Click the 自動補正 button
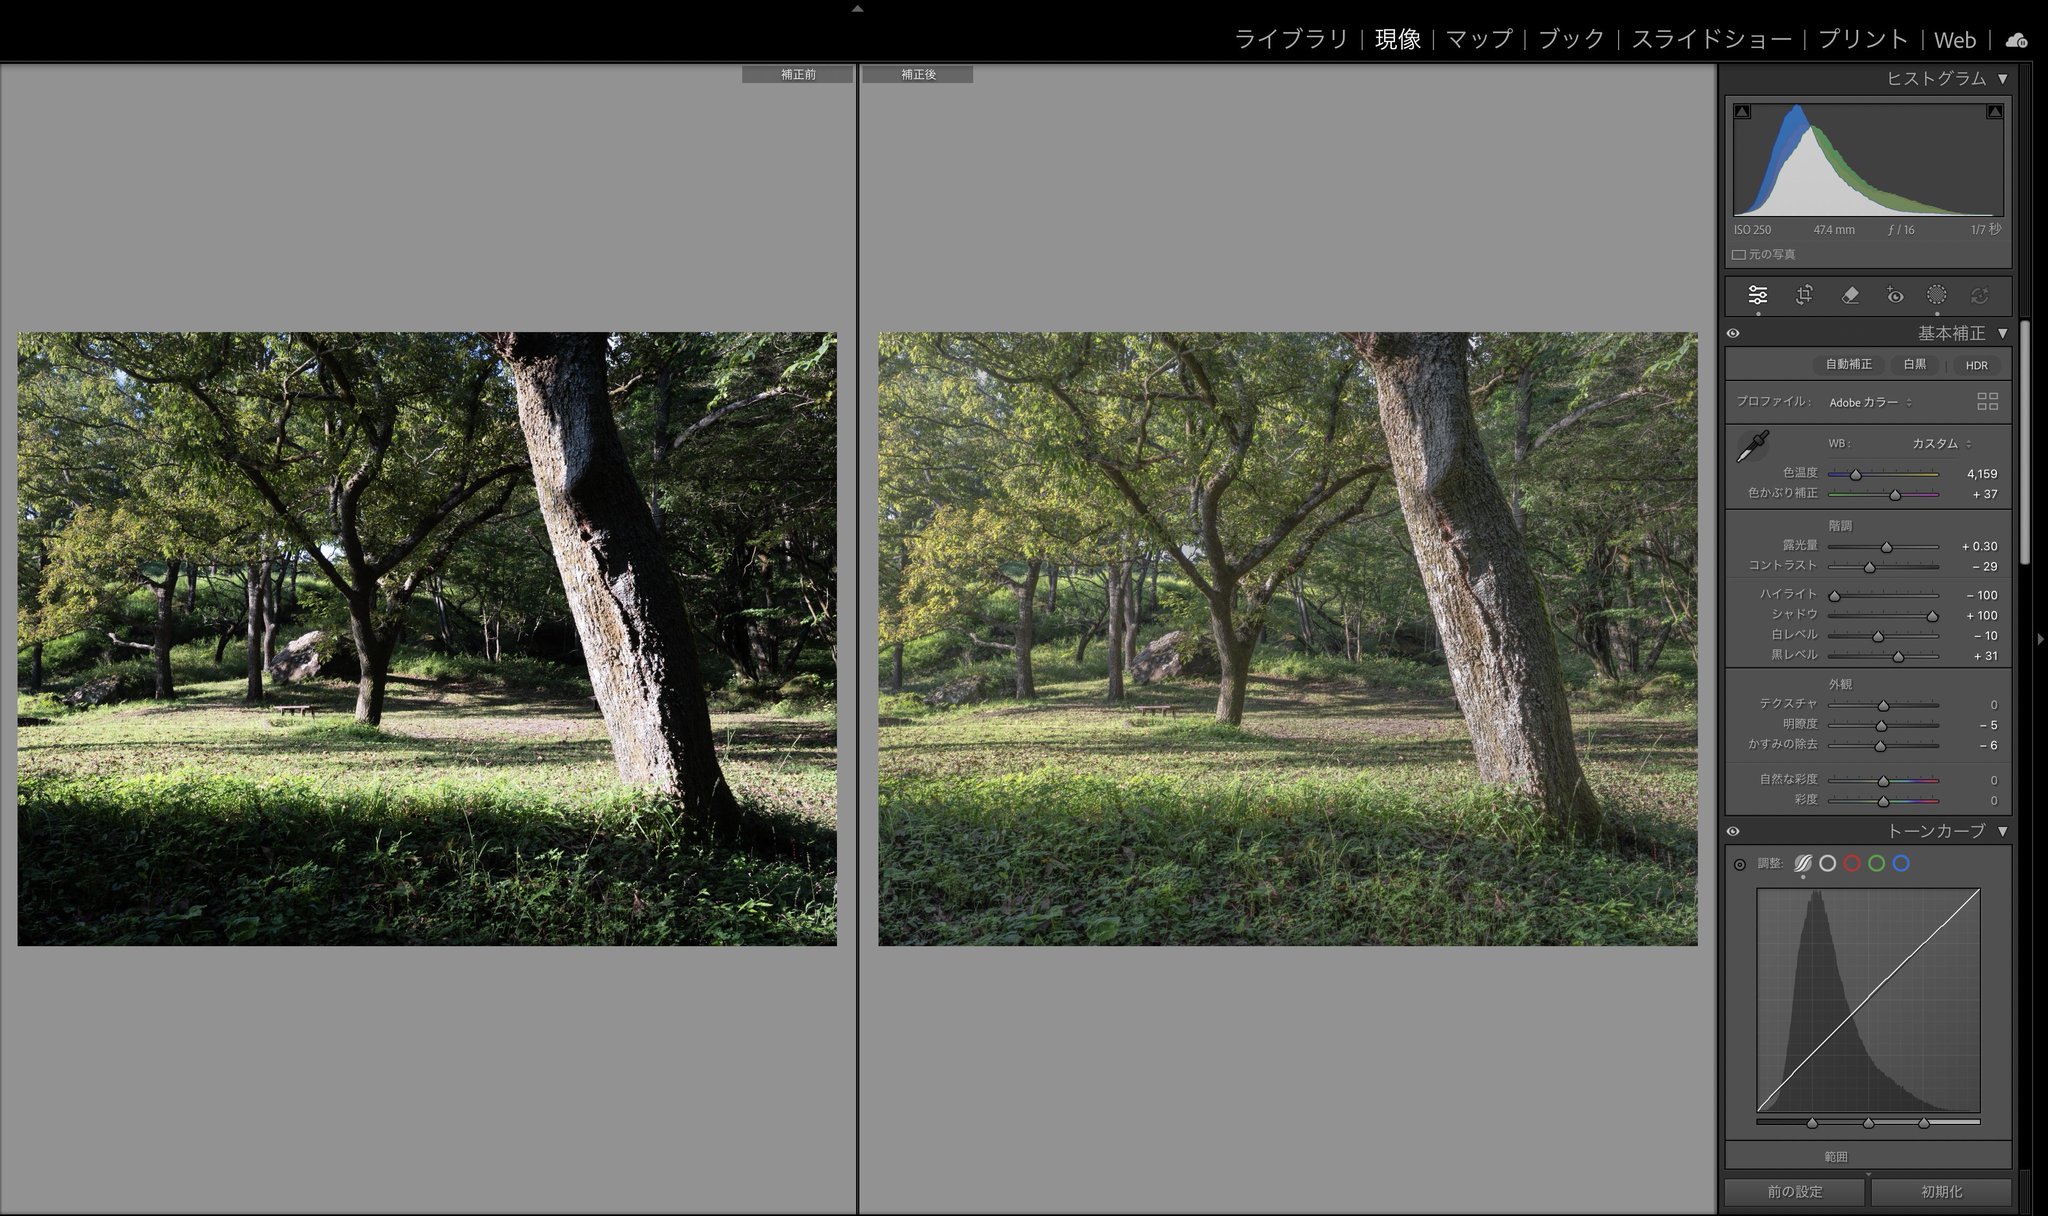This screenshot has height=1216, width=2048. [x=1848, y=365]
